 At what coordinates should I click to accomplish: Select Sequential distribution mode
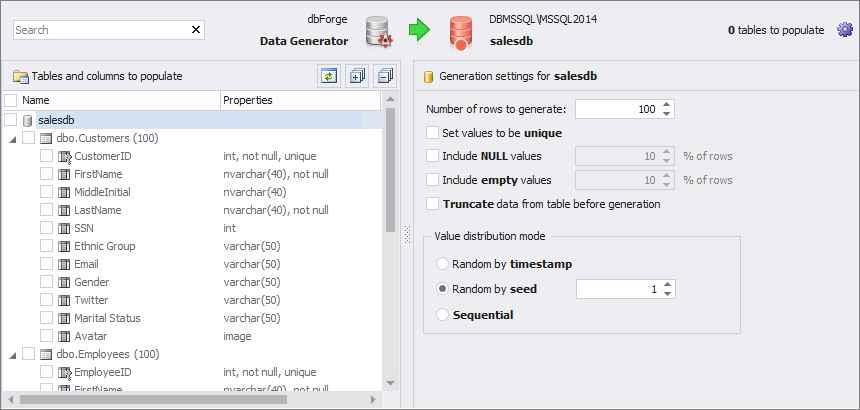coord(442,315)
